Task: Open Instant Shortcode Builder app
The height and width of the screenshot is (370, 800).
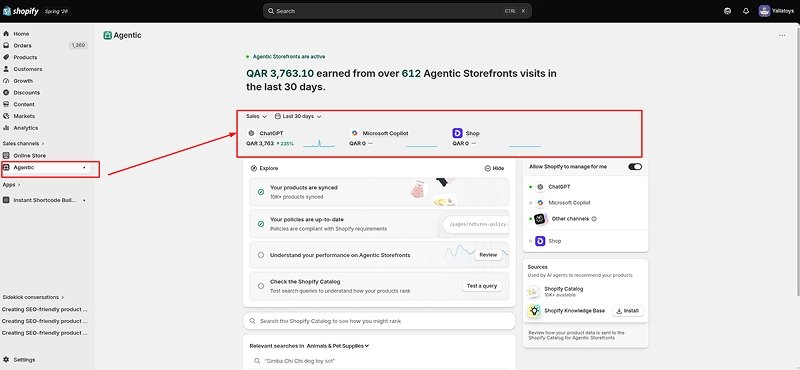Action: [45, 200]
